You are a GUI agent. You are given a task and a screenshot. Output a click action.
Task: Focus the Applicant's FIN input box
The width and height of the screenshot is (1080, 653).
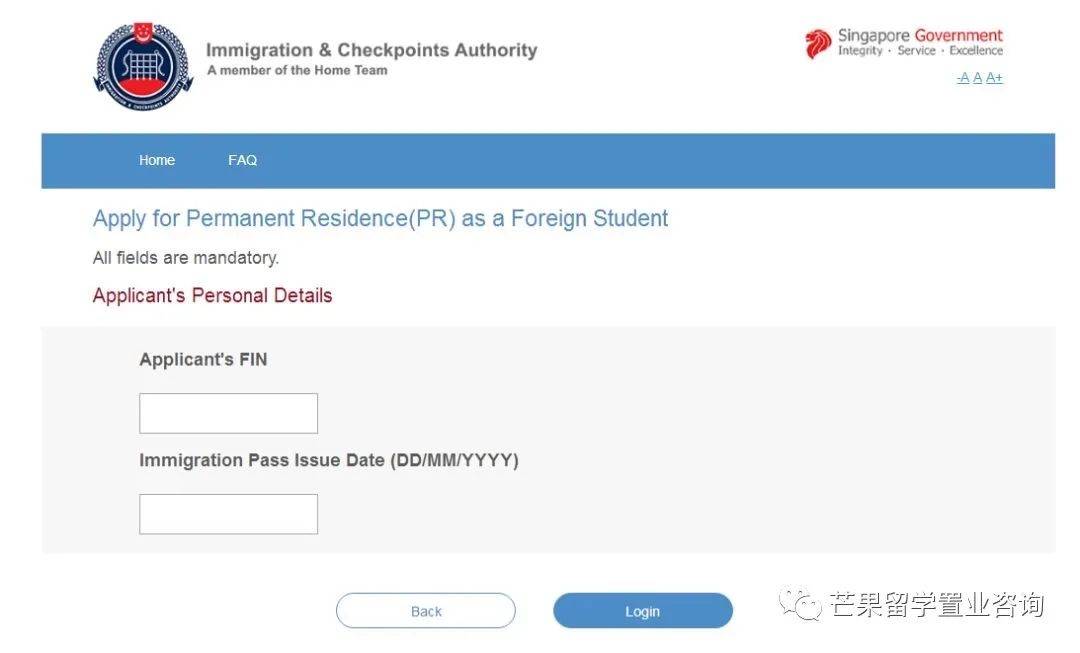(228, 413)
